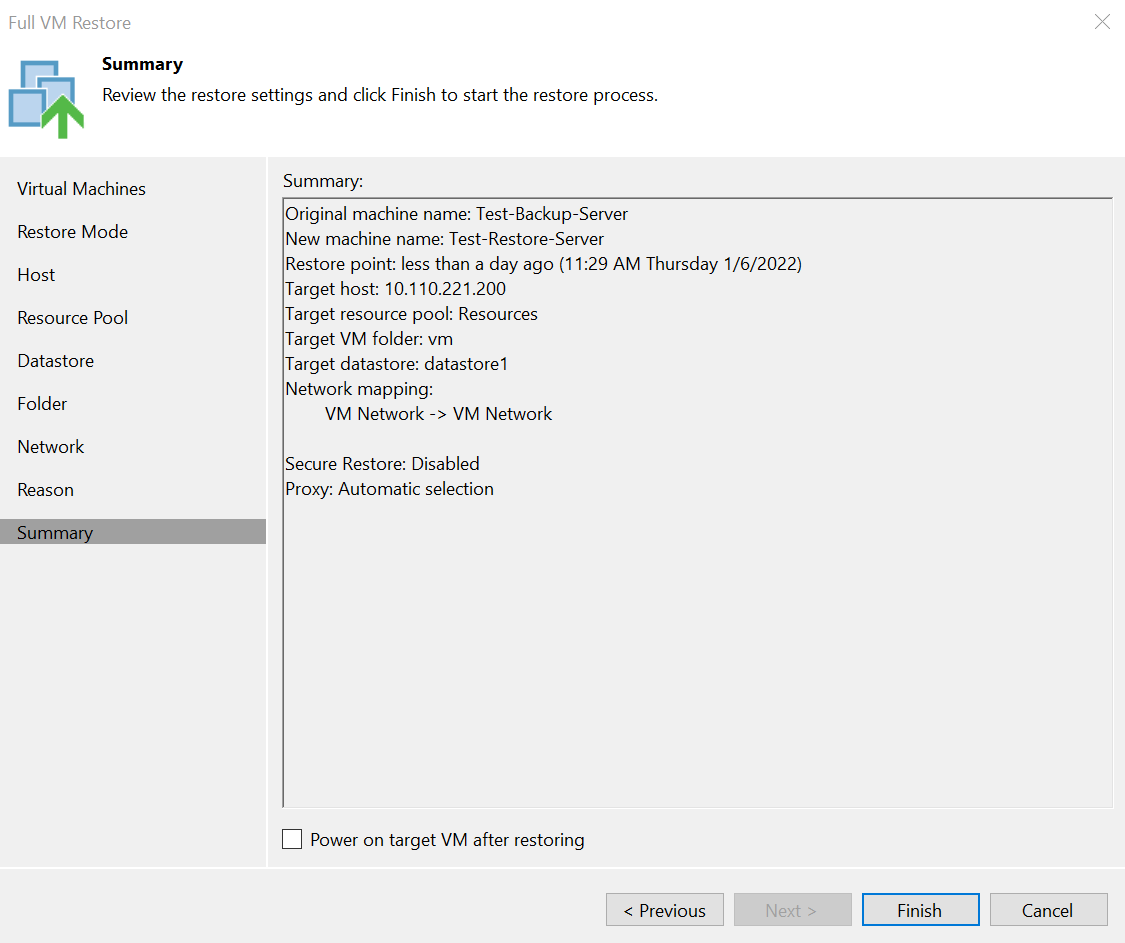
Task: Jump to the Datastore step
Action: (x=55, y=361)
